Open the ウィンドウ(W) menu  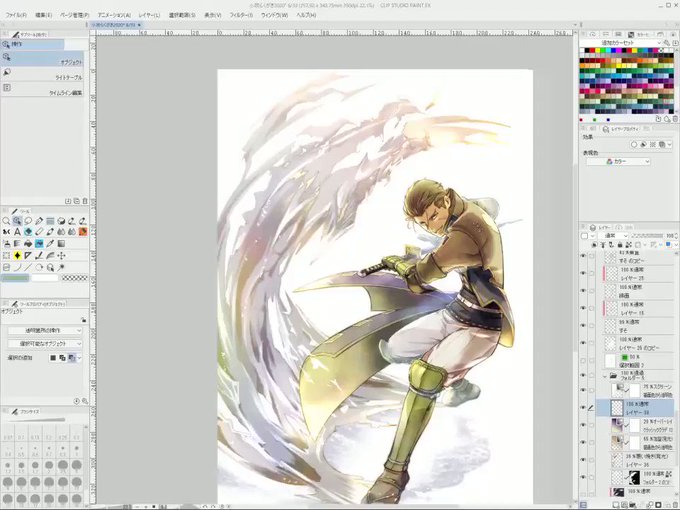click(275, 15)
